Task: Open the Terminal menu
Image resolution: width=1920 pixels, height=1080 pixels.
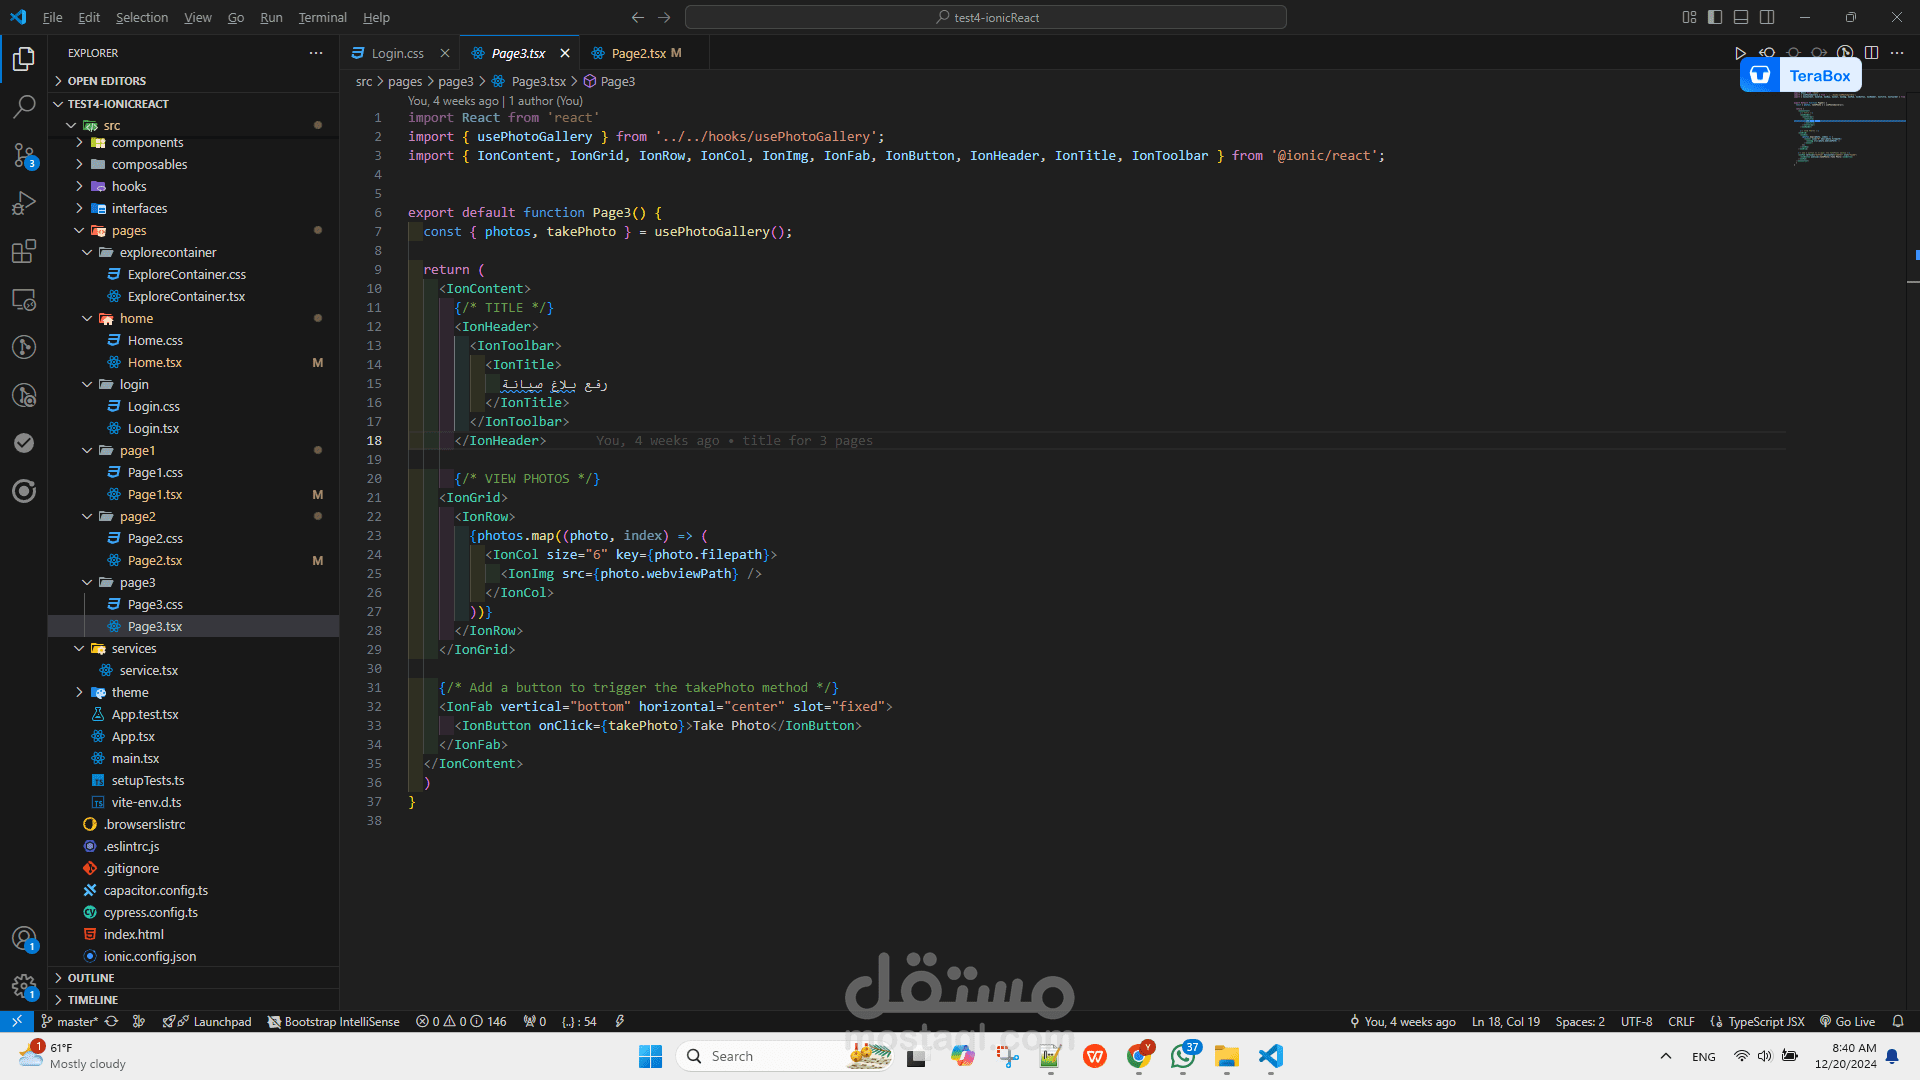Action: coord(322,17)
